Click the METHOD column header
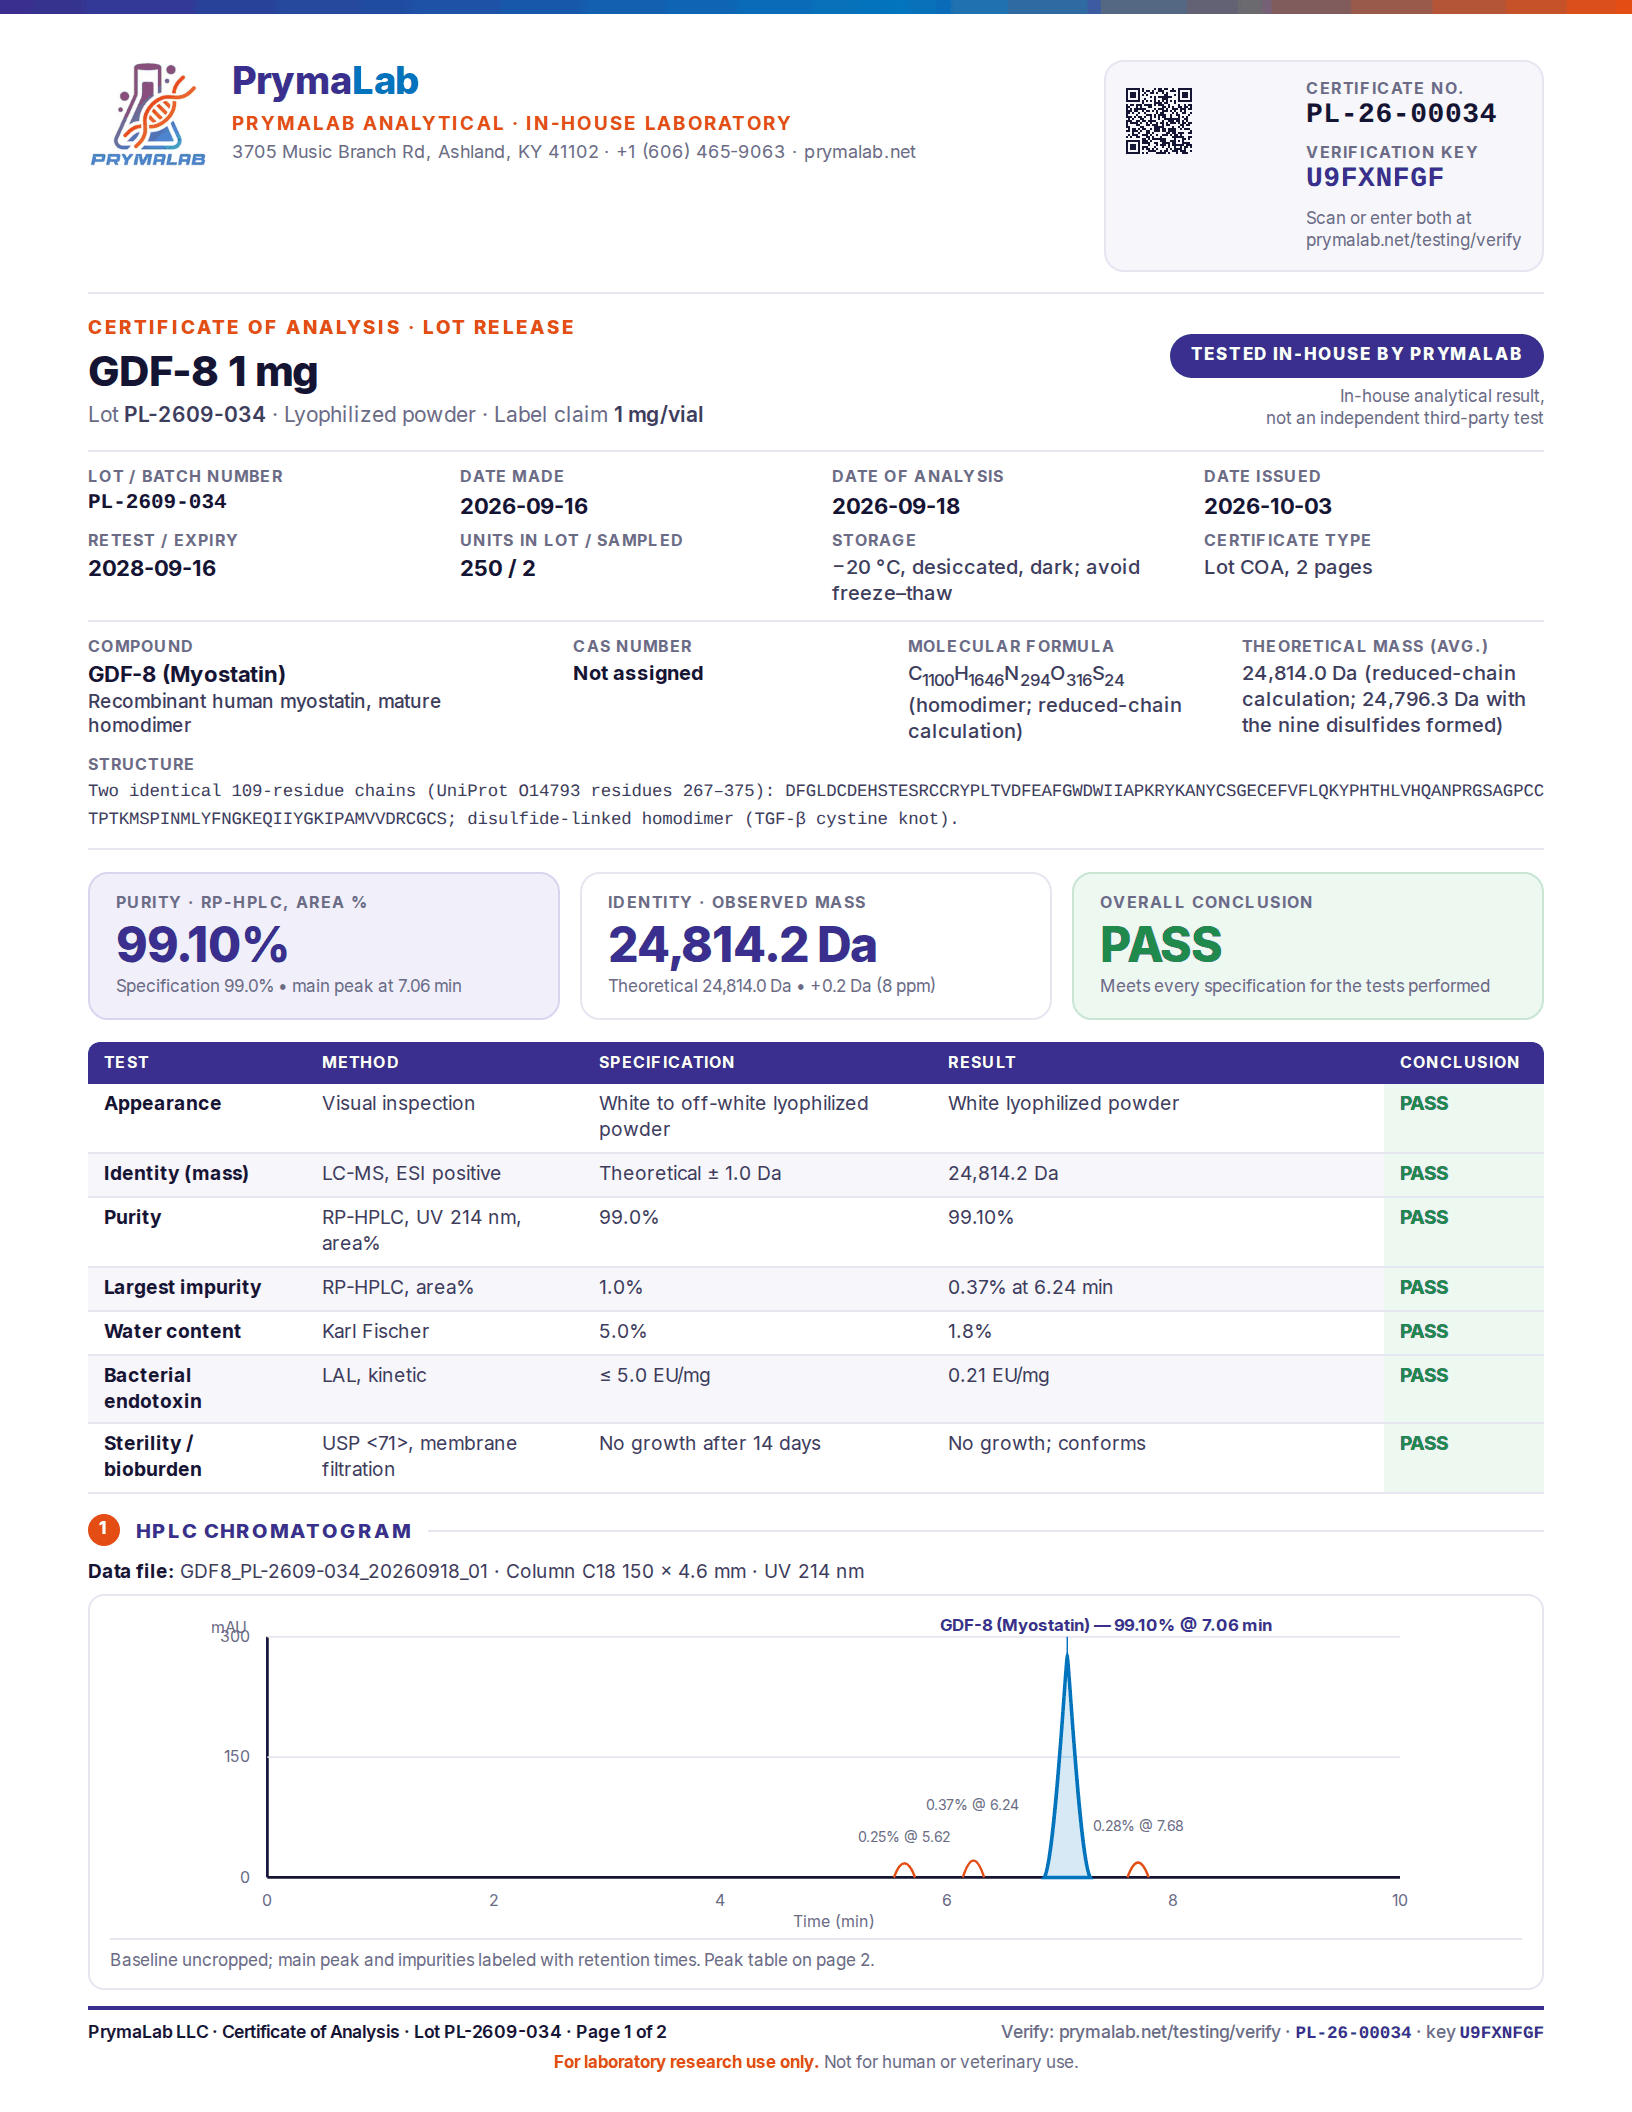Viewport: 1632px width, 2112px height. 360,1062
